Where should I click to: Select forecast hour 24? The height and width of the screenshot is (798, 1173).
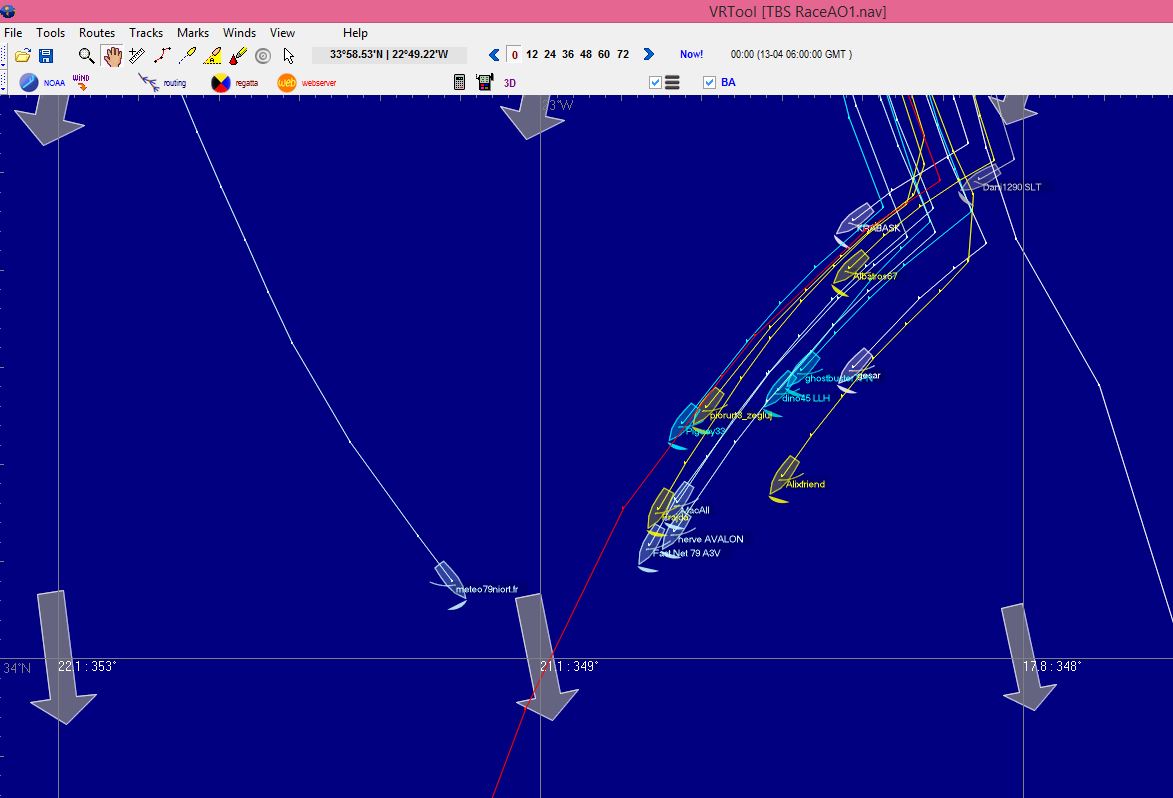coord(550,55)
